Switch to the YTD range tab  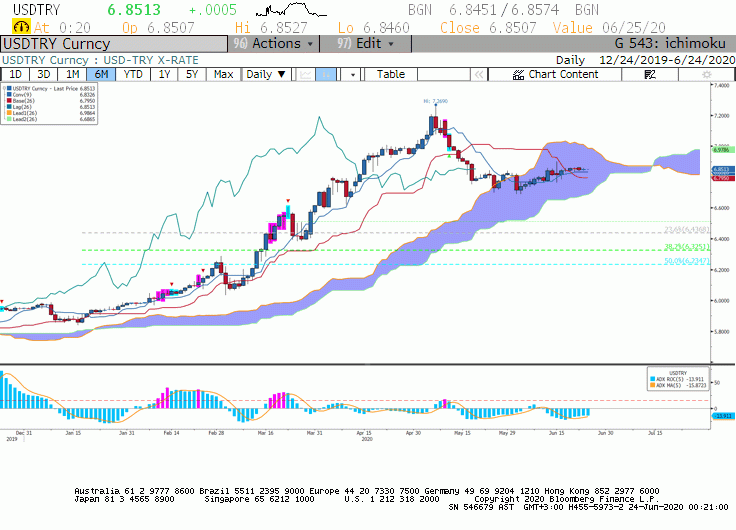[x=133, y=75]
